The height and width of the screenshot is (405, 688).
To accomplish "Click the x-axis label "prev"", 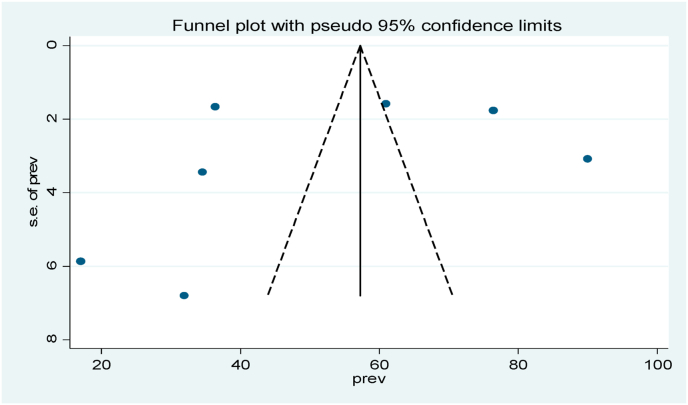I will point(371,381).
